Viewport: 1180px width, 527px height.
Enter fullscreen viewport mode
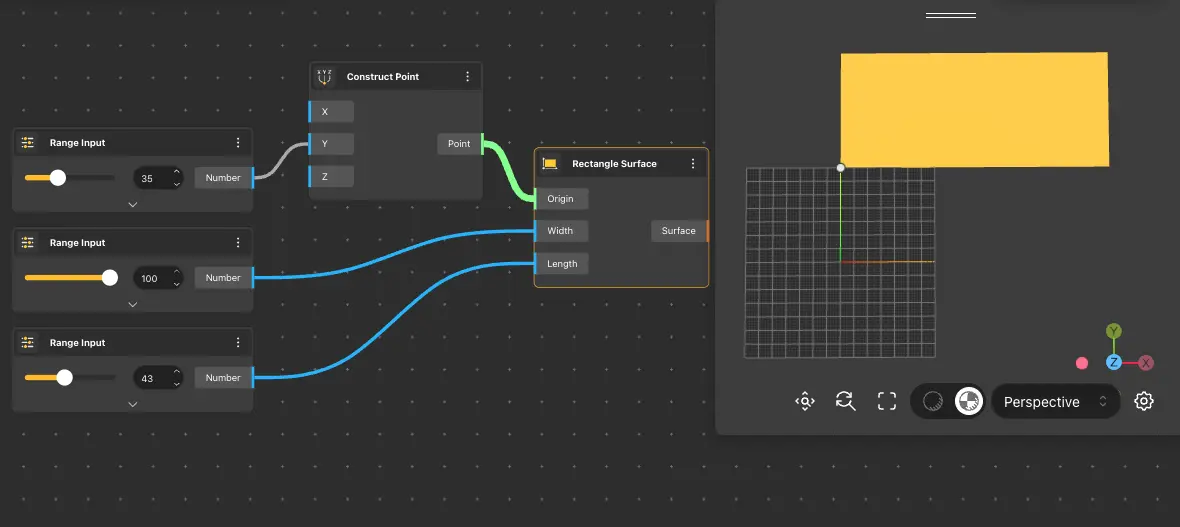(x=886, y=401)
